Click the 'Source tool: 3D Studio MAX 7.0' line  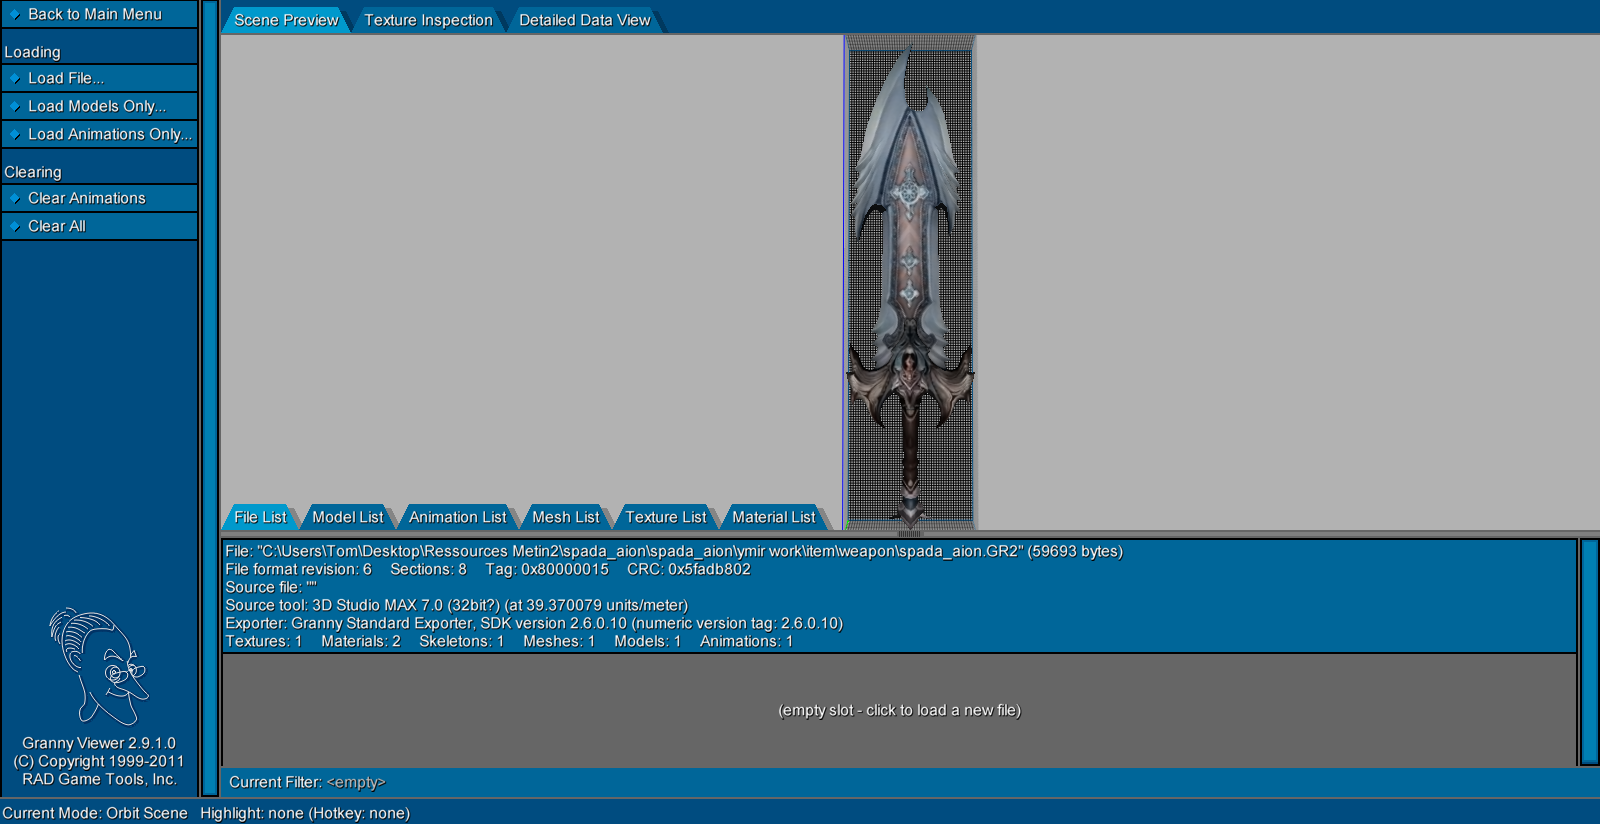coord(456,605)
